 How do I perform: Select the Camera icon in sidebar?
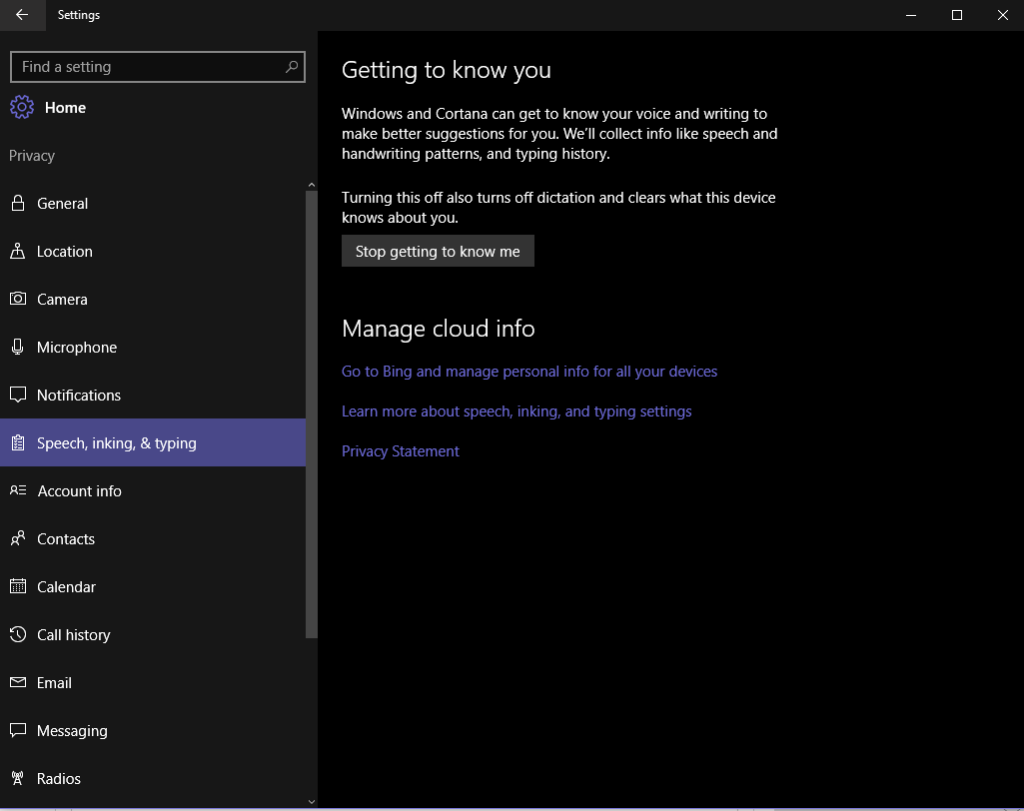[17, 299]
